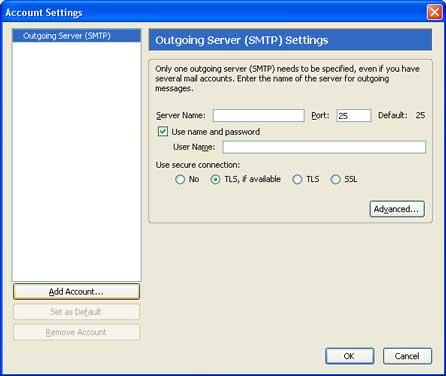Screen dimensions: 446x376
Task: Click the disabled Remove Account button
Action: (x=76, y=332)
